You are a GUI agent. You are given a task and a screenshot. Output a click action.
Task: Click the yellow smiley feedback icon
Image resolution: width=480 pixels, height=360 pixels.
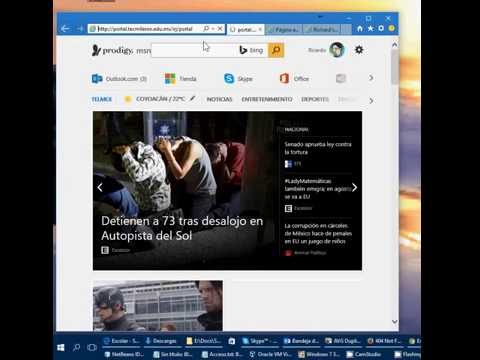[392, 29]
